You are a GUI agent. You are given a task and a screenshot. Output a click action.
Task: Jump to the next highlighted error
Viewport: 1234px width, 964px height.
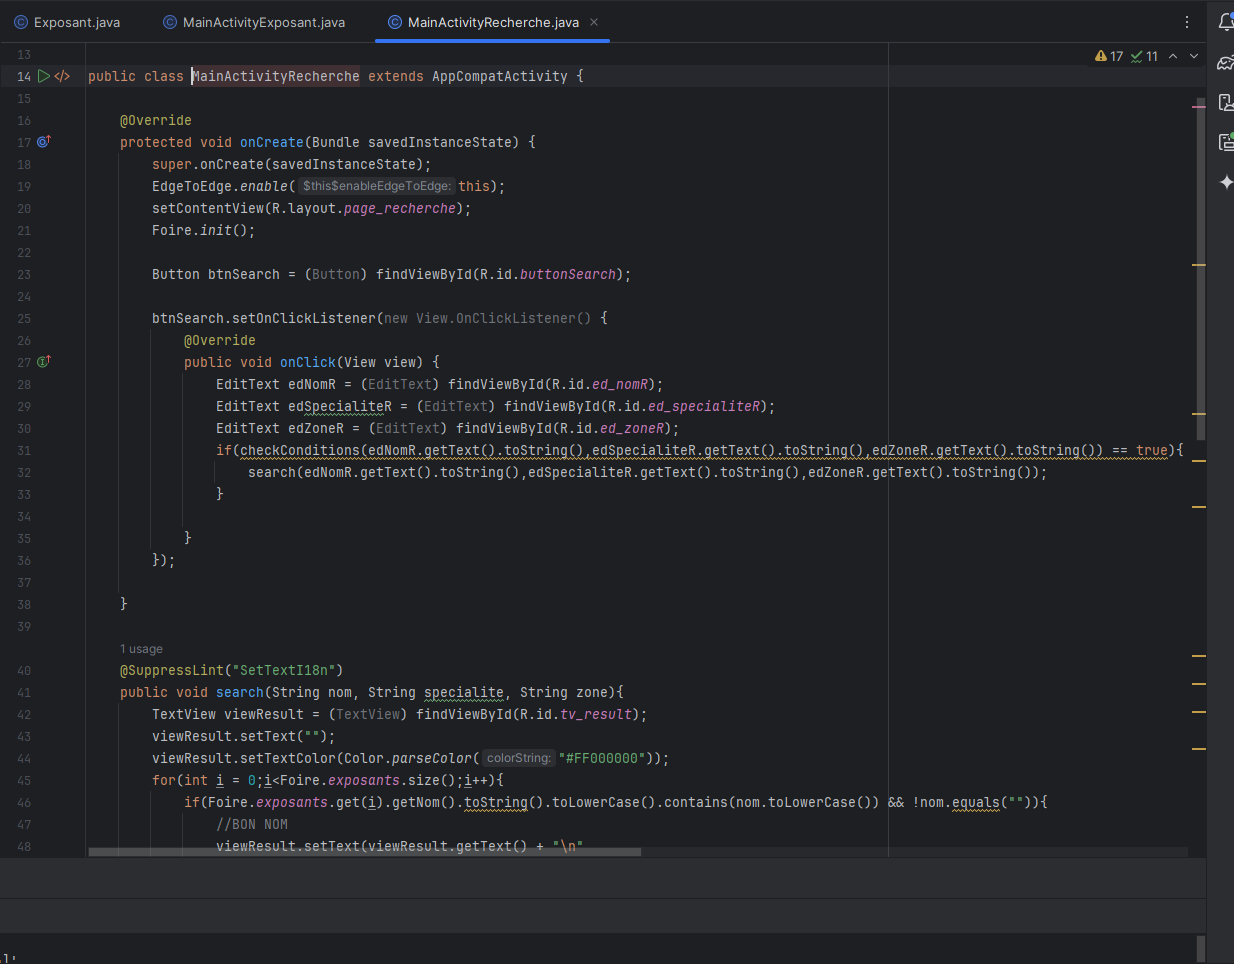tap(1194, 56)
